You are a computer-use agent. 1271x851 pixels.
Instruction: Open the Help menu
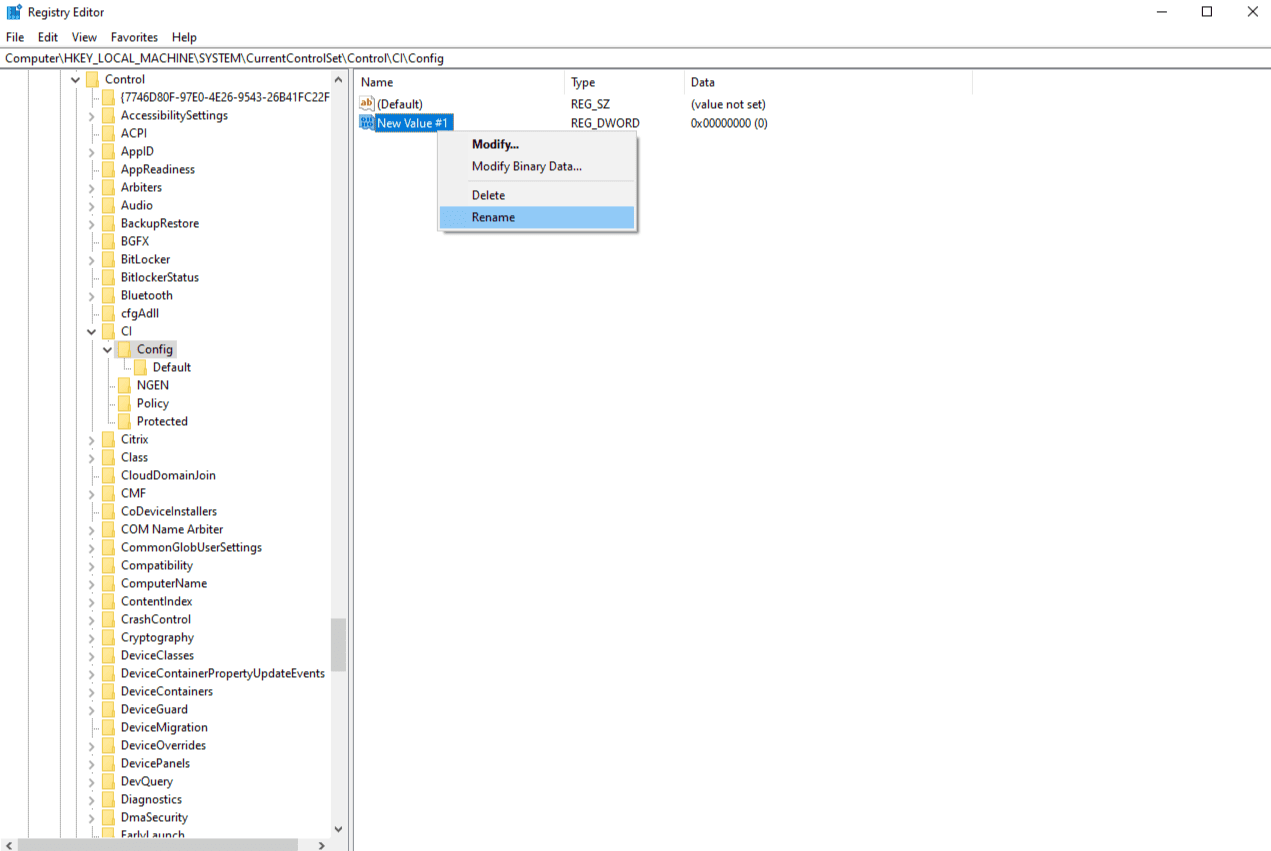point(184,37)
